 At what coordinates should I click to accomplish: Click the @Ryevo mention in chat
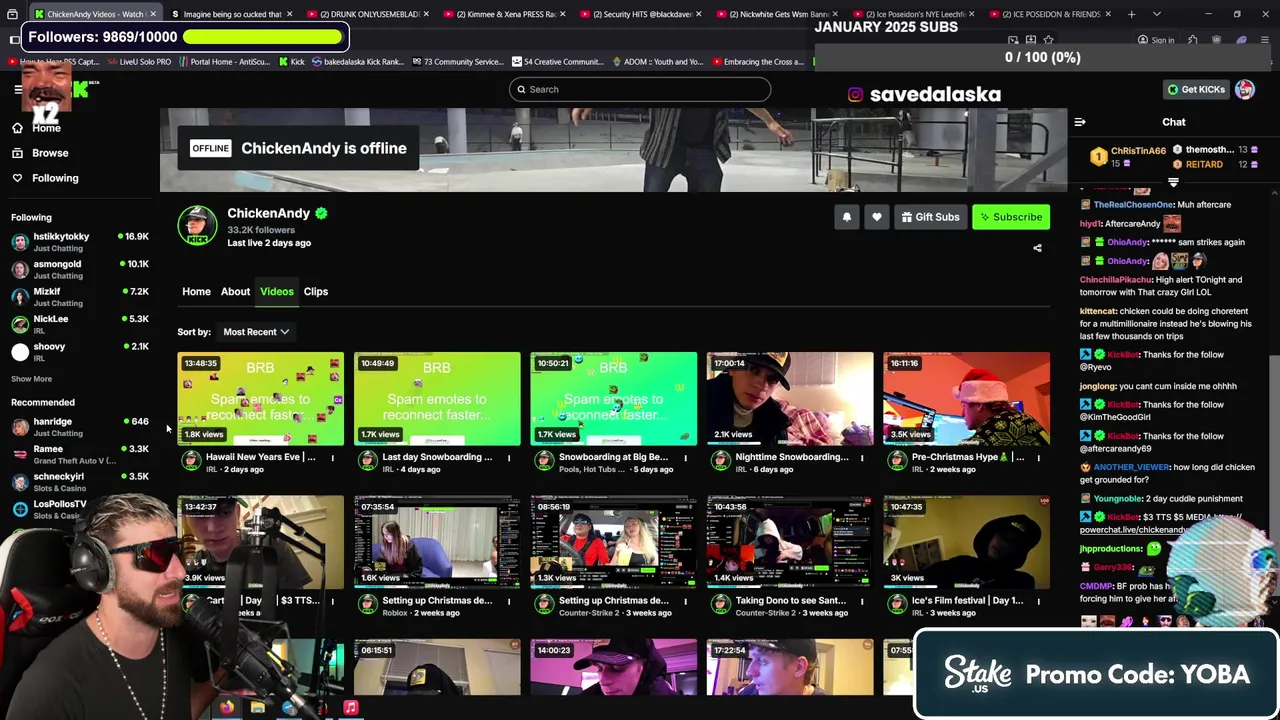(x=1096, y=367)
